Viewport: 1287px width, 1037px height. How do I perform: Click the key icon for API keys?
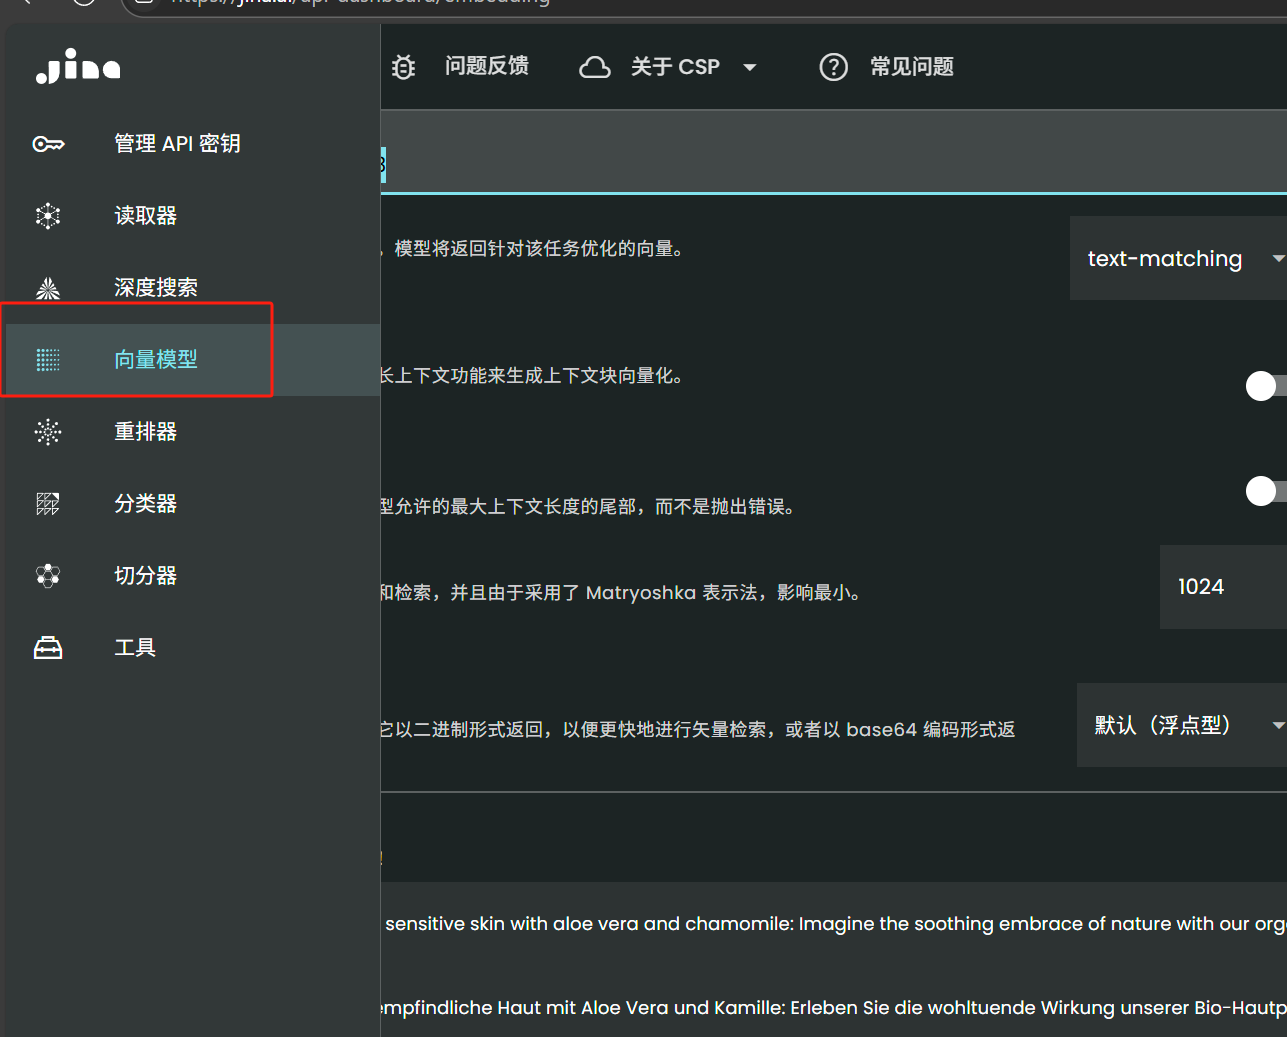(48, 144)
